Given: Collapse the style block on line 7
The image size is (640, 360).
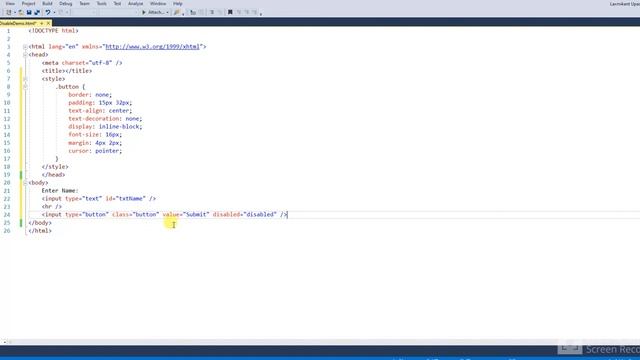Looking at the screenshot, I should tap(25, 79).
